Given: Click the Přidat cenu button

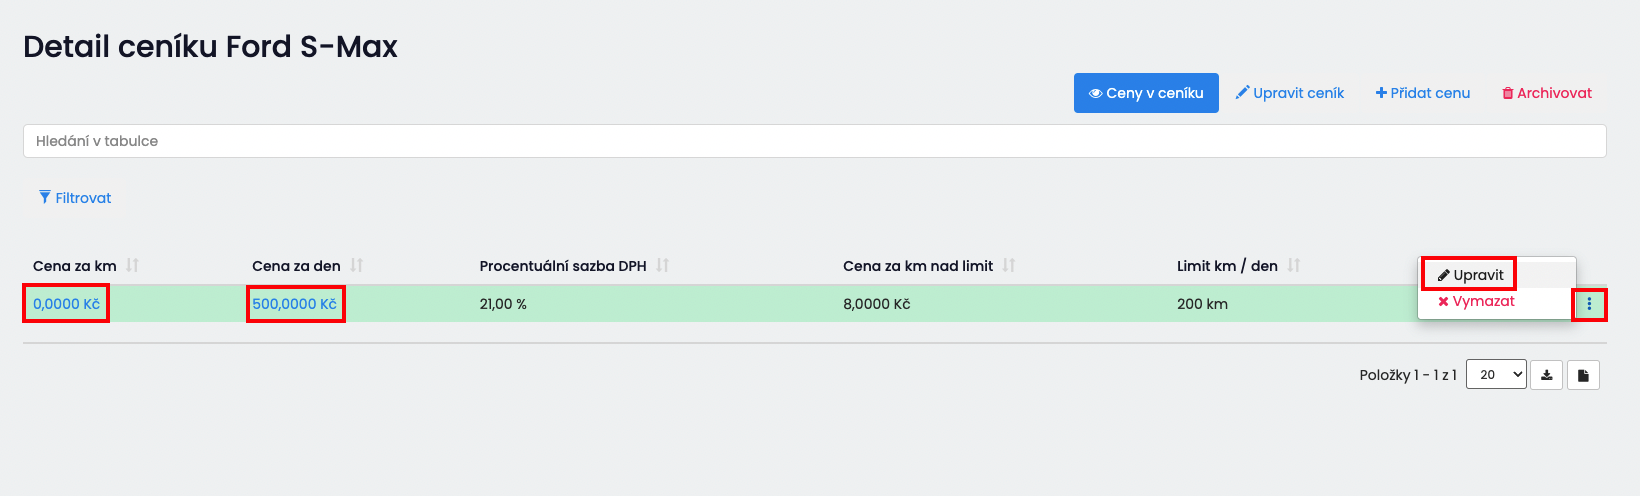Looking at the screenshot, I should [x=1422, y=93].
